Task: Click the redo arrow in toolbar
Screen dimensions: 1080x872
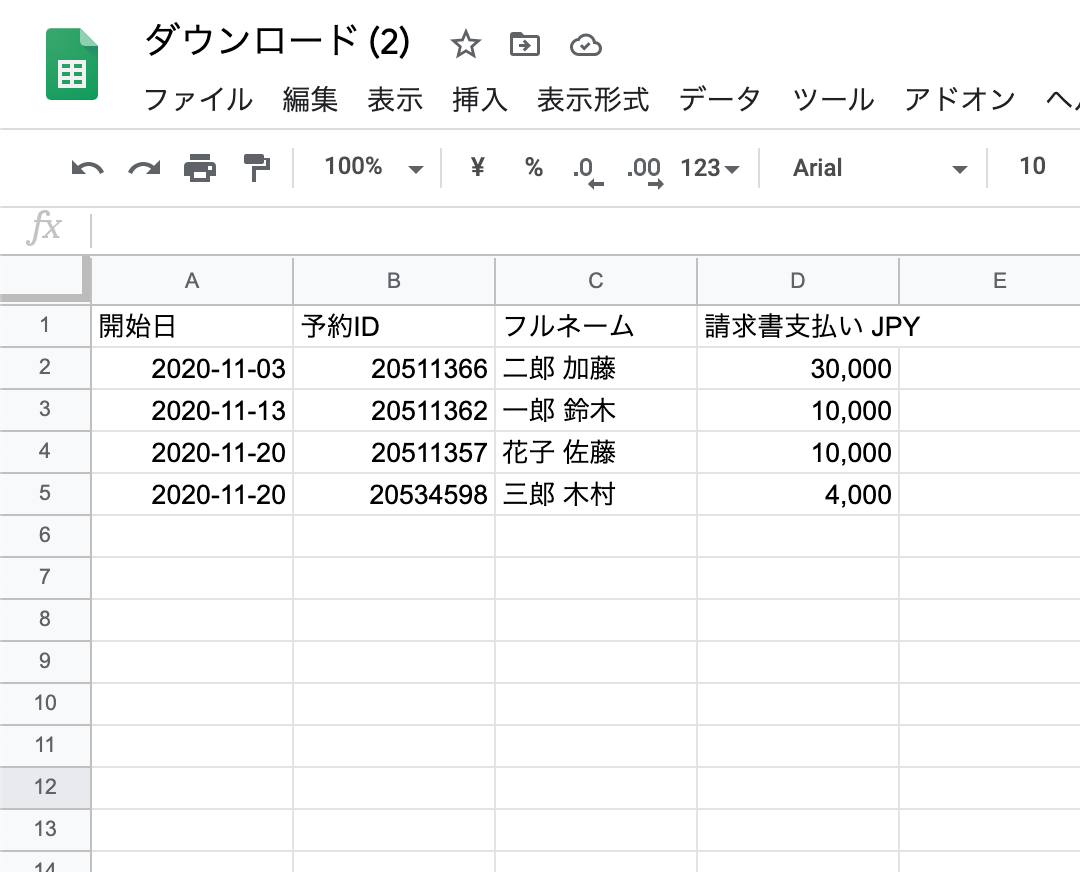Action: pos(144,168)
